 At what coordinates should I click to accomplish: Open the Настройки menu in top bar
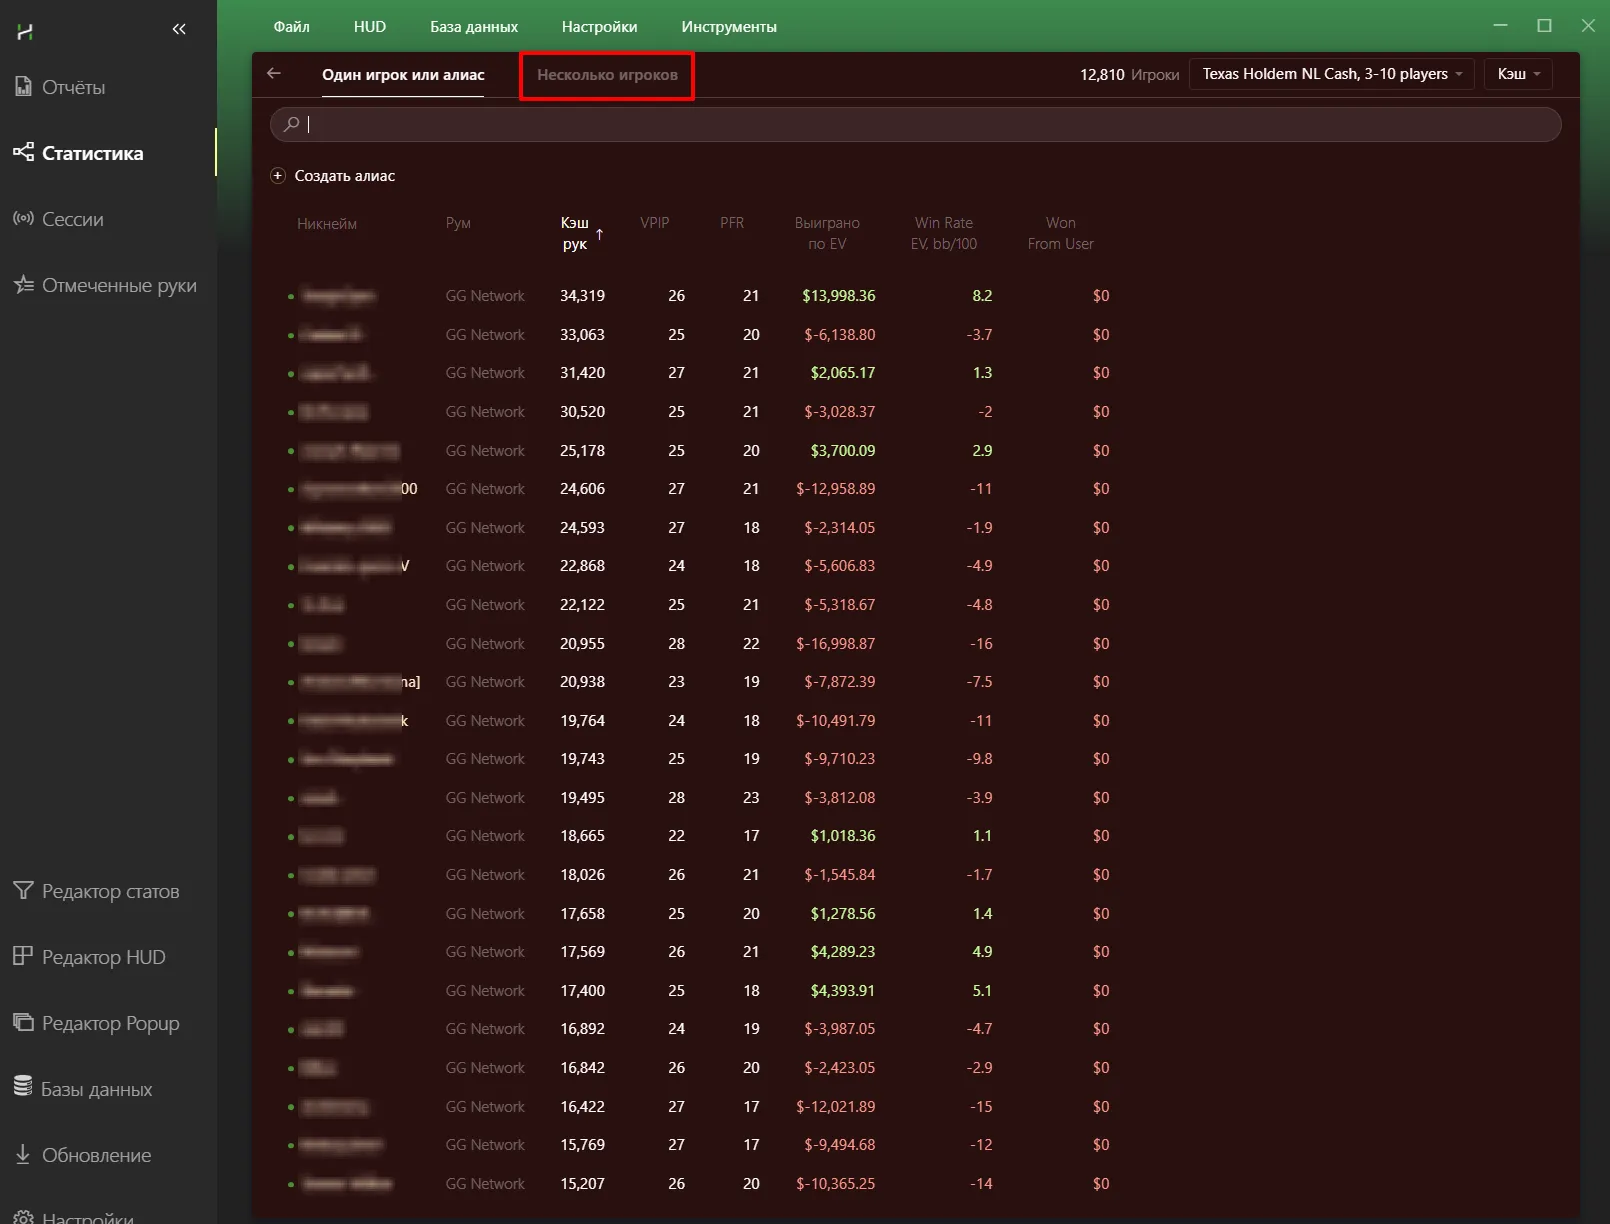click(599, 27)
